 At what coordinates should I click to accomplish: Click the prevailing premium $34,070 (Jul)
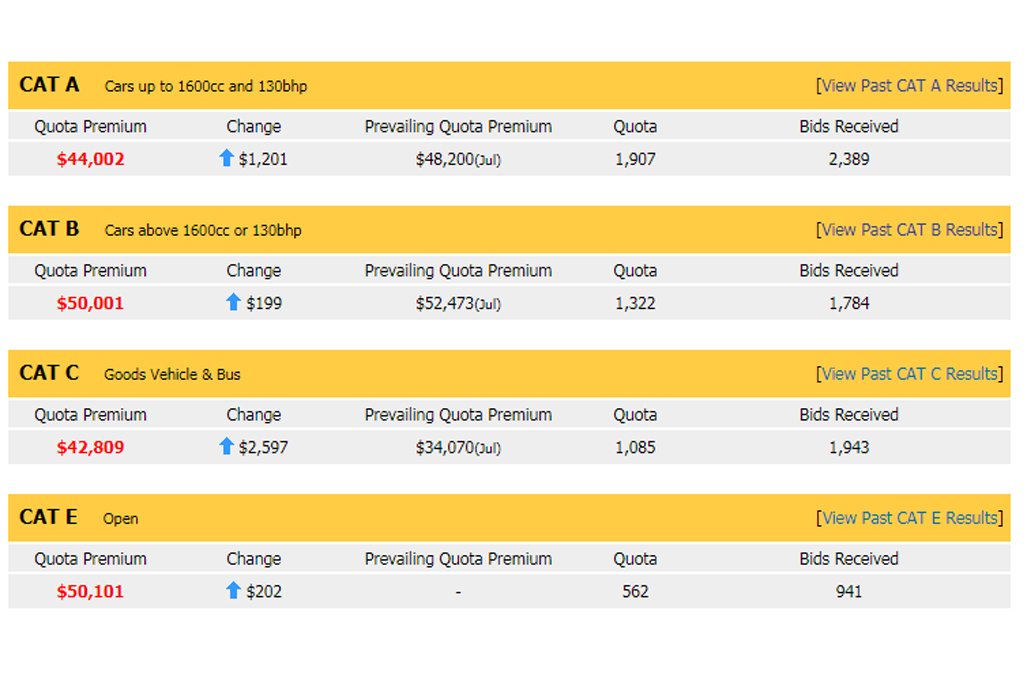tap(458, 448)
